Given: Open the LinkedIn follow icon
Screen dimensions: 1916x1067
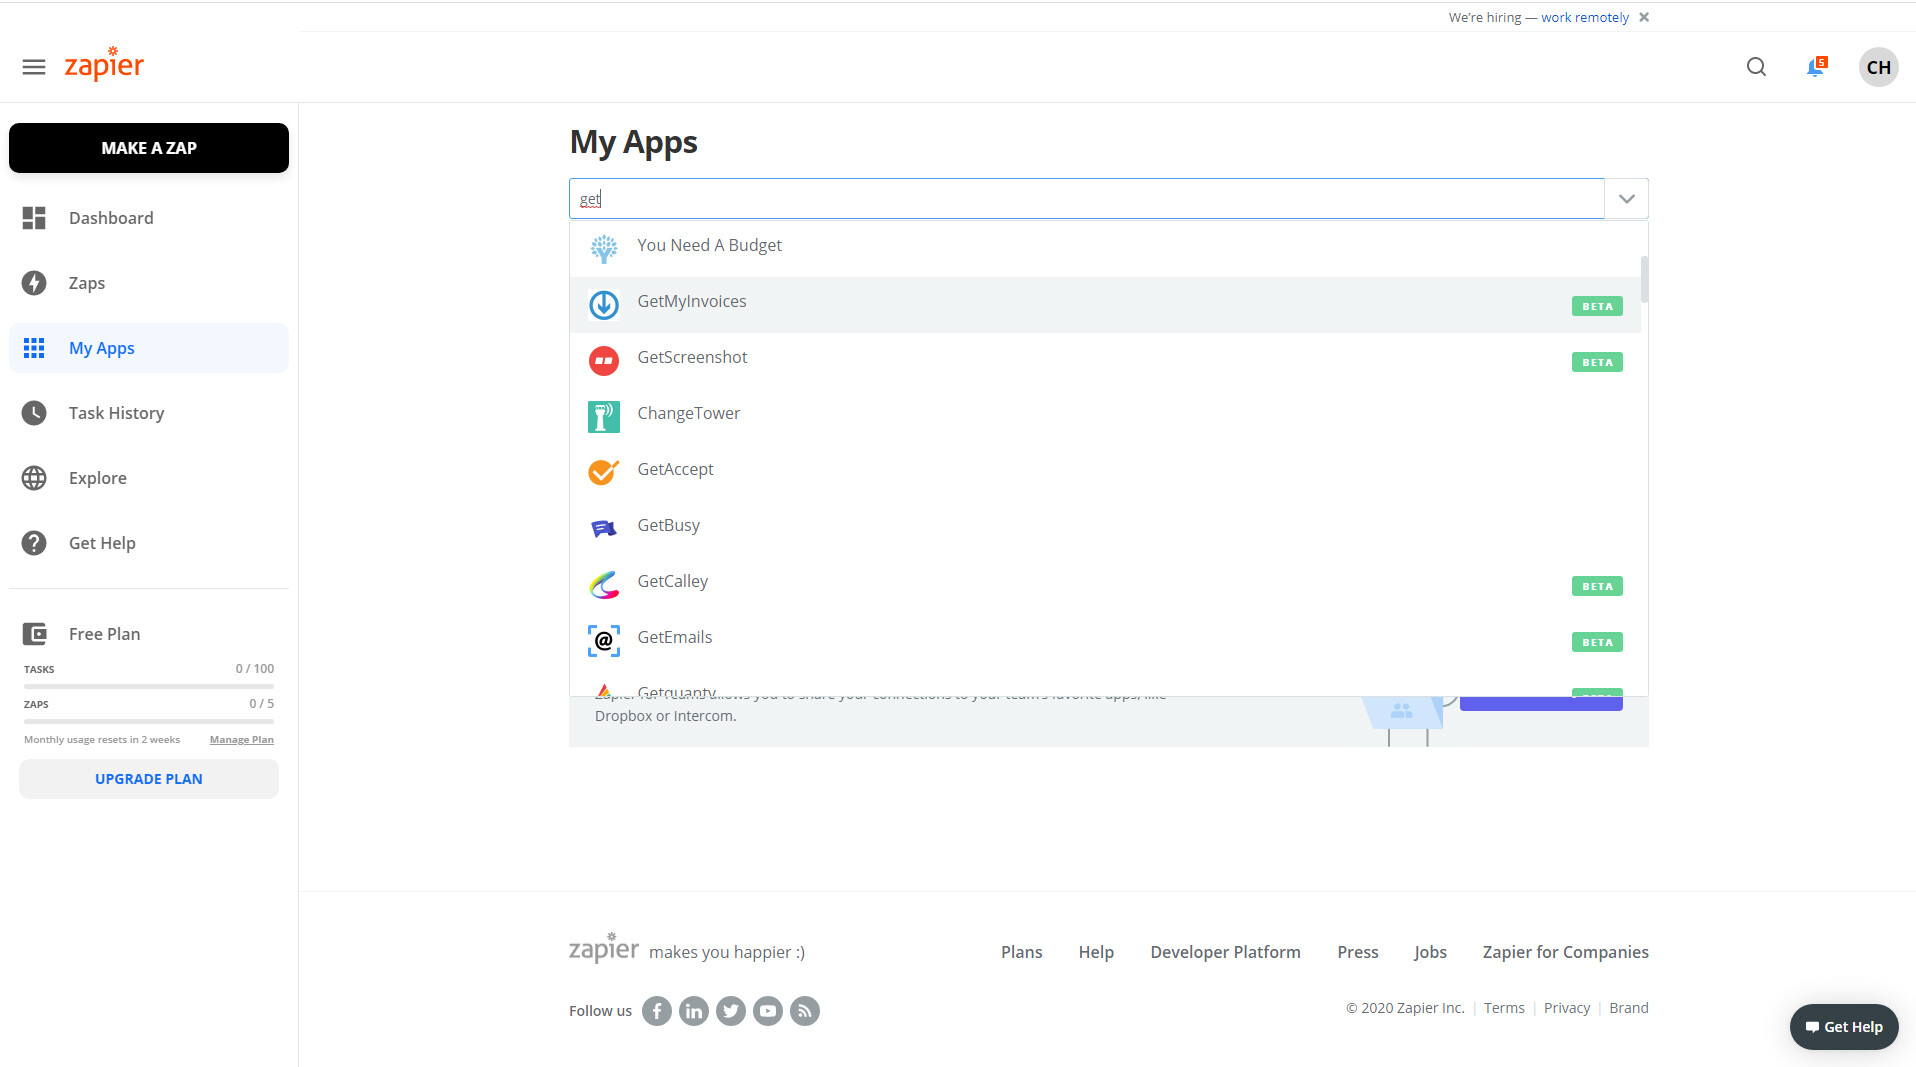Looking at the screenshot, I should [694, 1011].
